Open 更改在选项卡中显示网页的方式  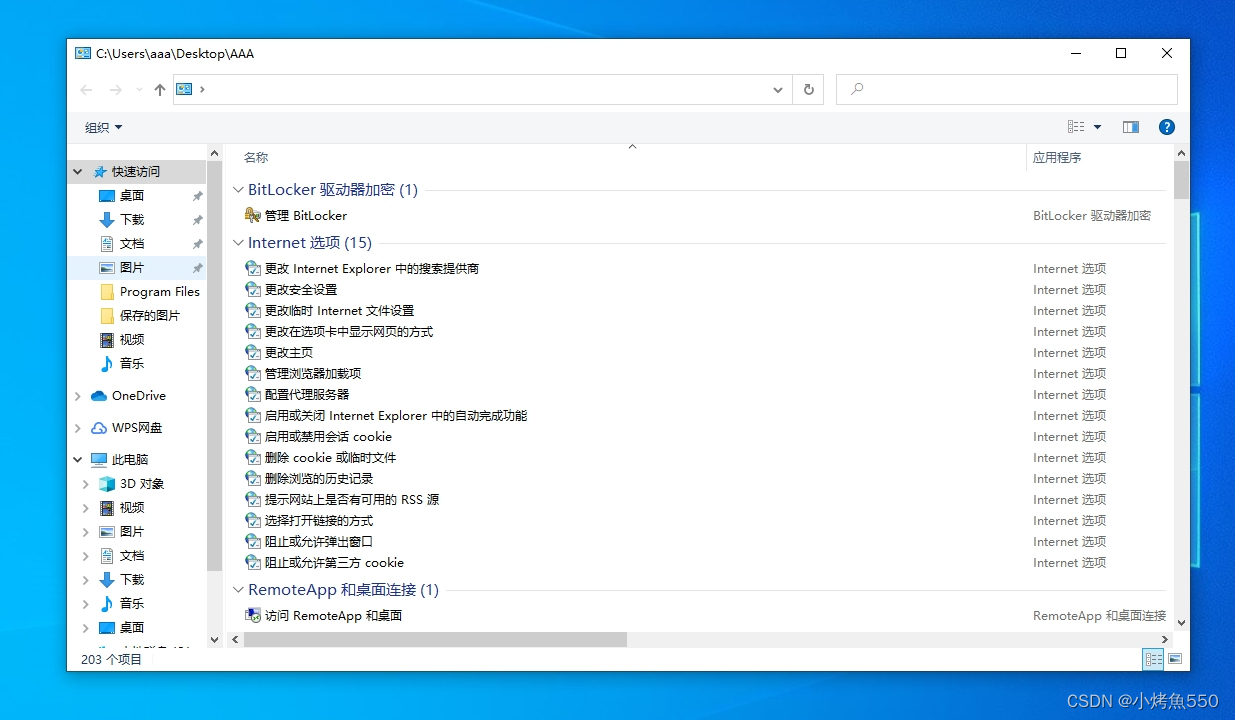pos(349,331)
